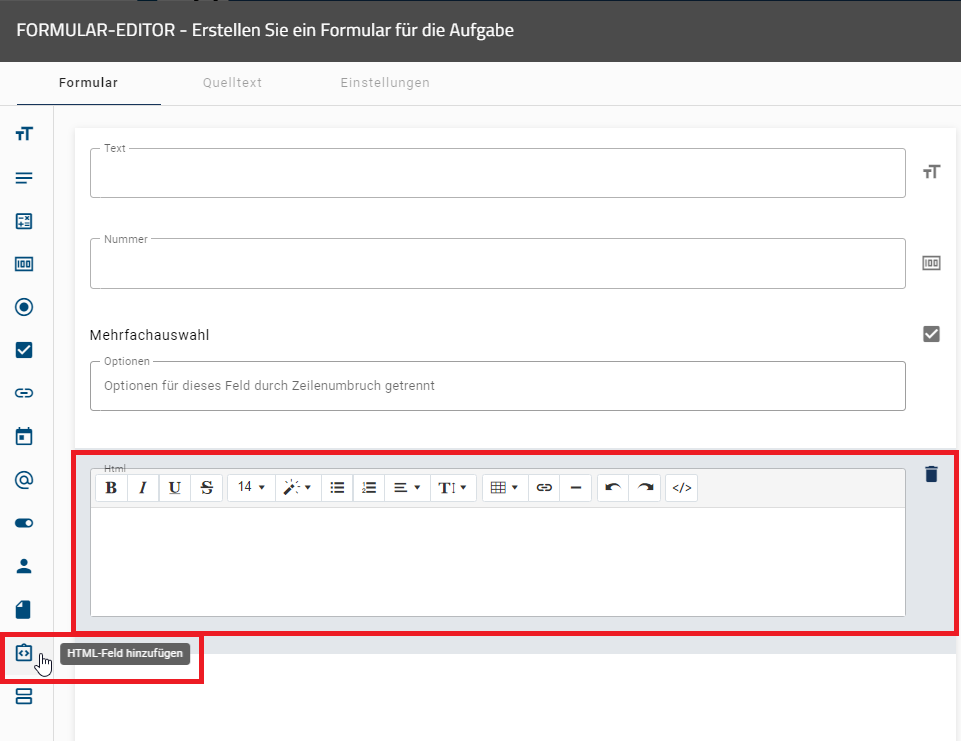Click the calculator icon in left sidebar
This screenshot has width=961, height=741.
(x=24, y=221)
